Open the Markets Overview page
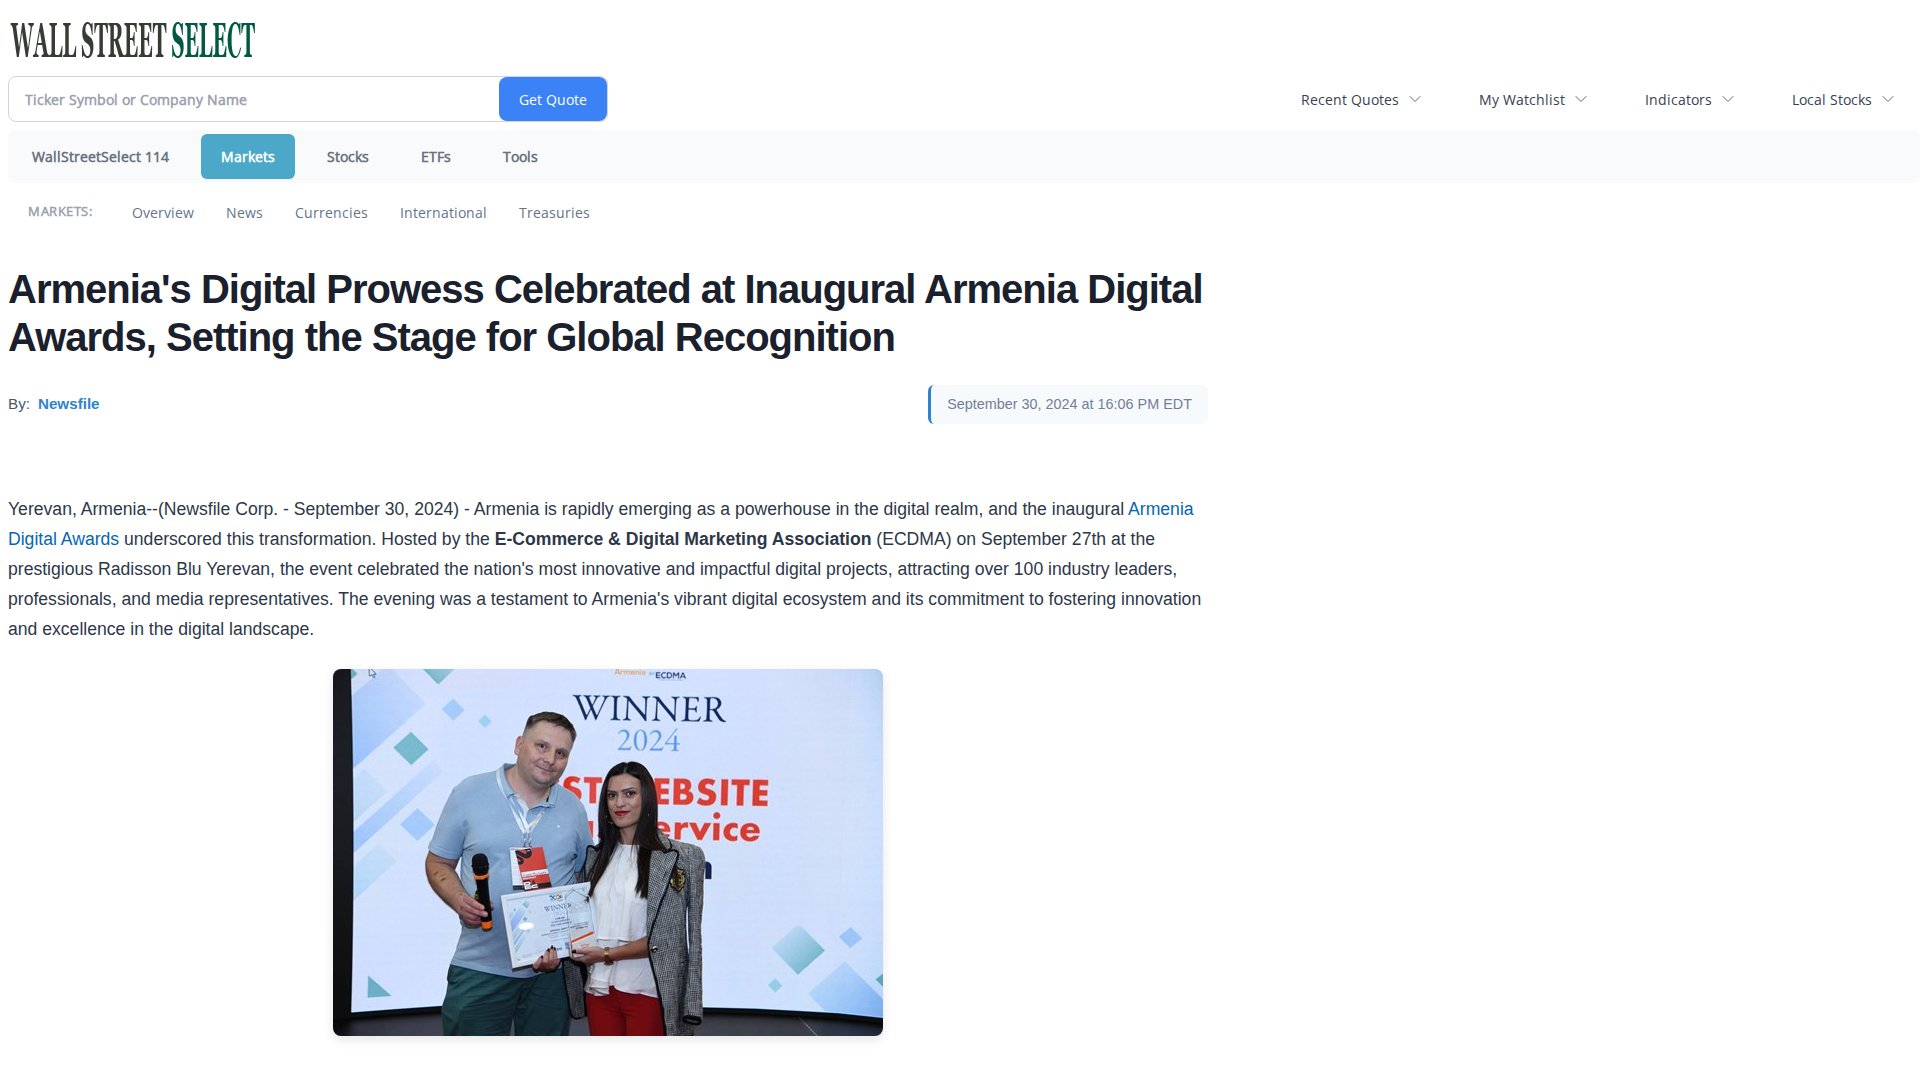 (x=162, y=212)
